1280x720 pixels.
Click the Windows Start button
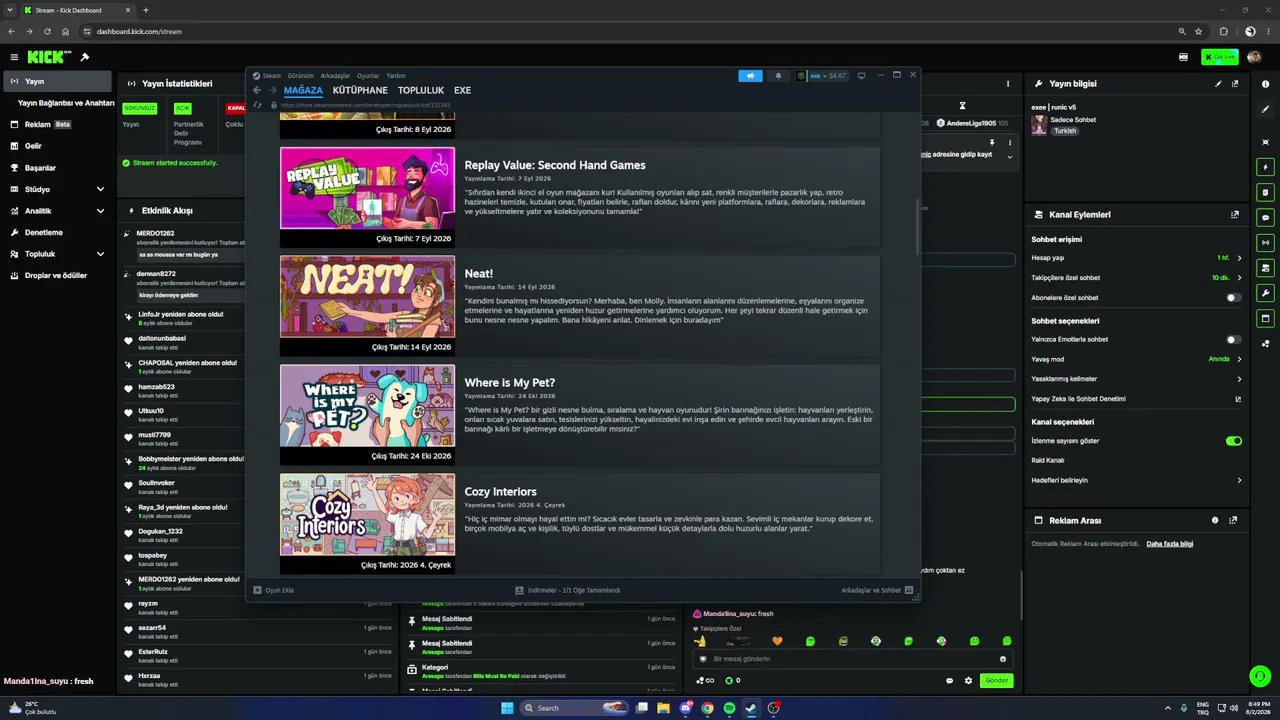click(x=507, y=708)
